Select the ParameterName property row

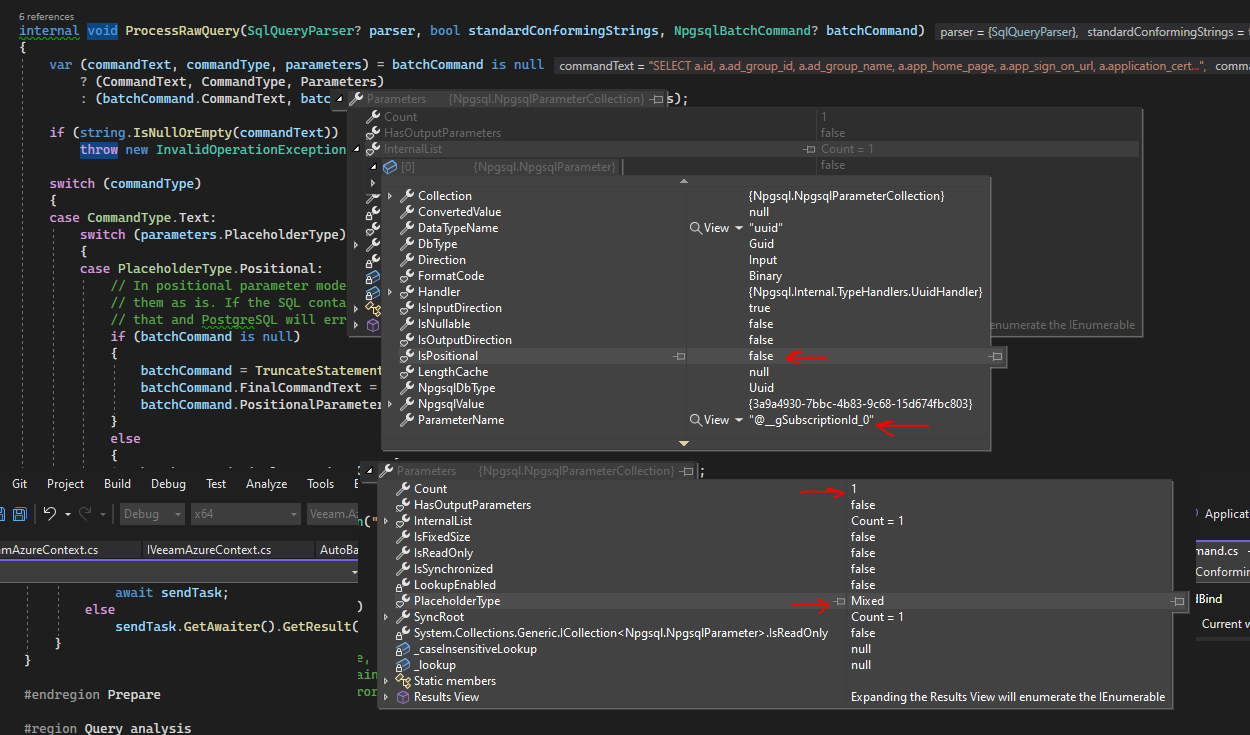coord(686,420)
